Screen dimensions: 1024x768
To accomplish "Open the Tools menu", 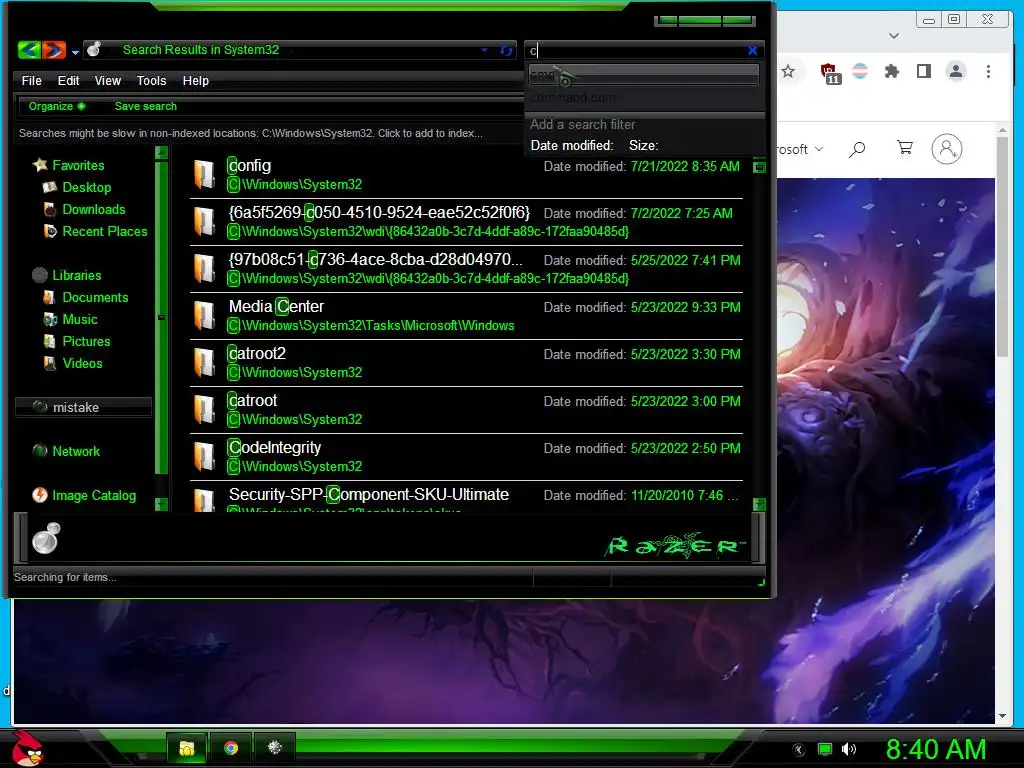I will [151, 81].
